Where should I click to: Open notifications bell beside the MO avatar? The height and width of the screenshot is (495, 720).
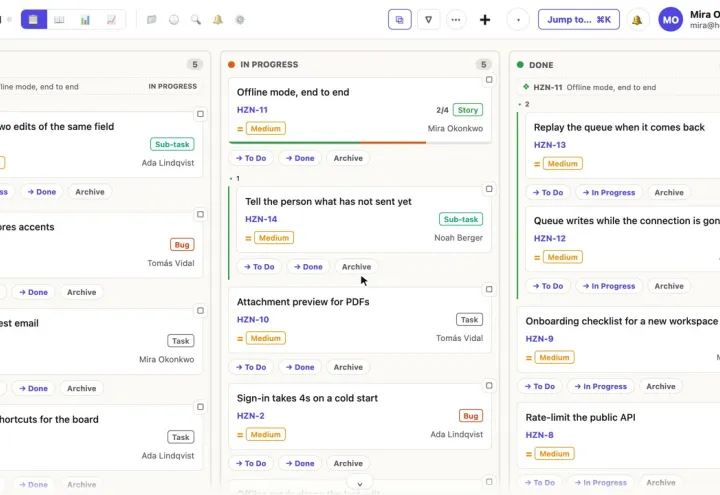pos(637,20)
